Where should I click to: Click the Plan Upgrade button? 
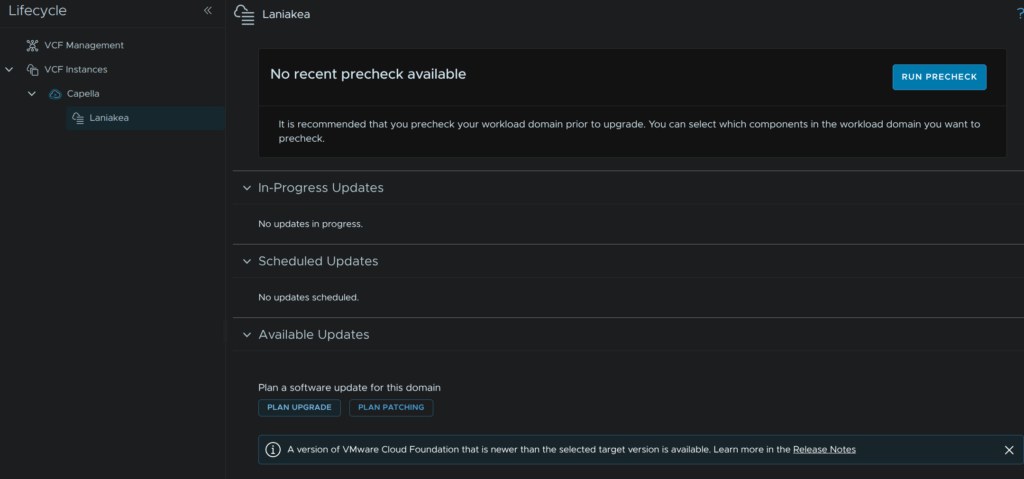[300, 407]
